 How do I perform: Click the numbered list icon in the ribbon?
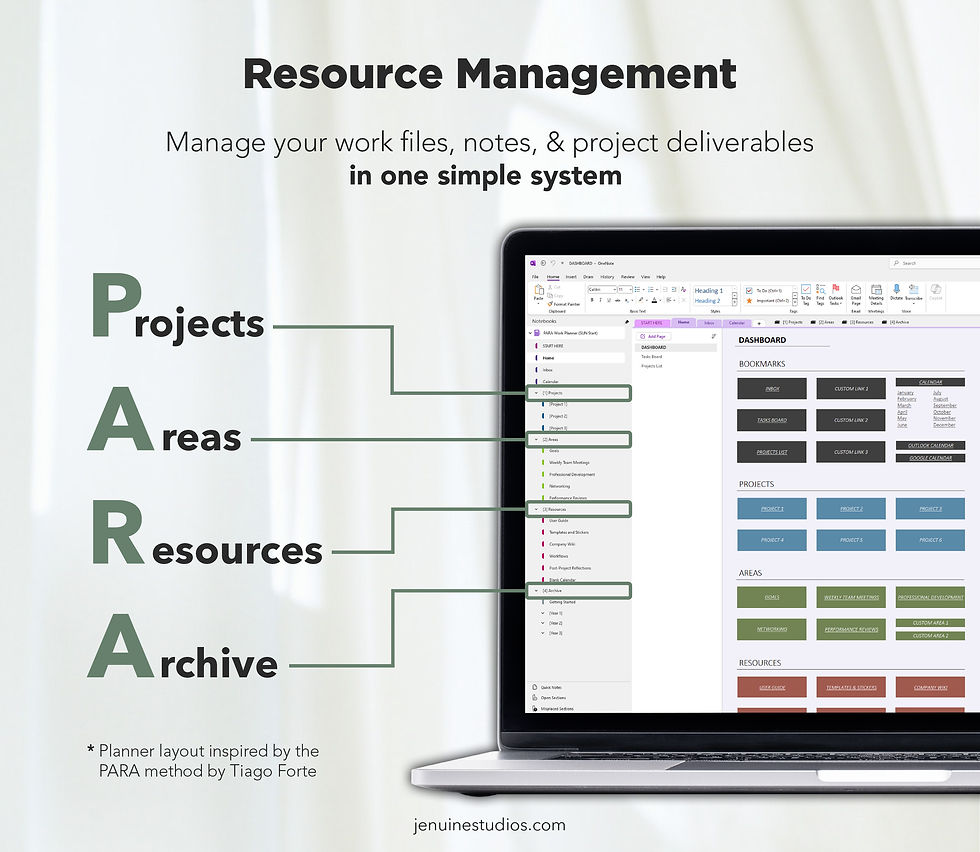point(651,289)
